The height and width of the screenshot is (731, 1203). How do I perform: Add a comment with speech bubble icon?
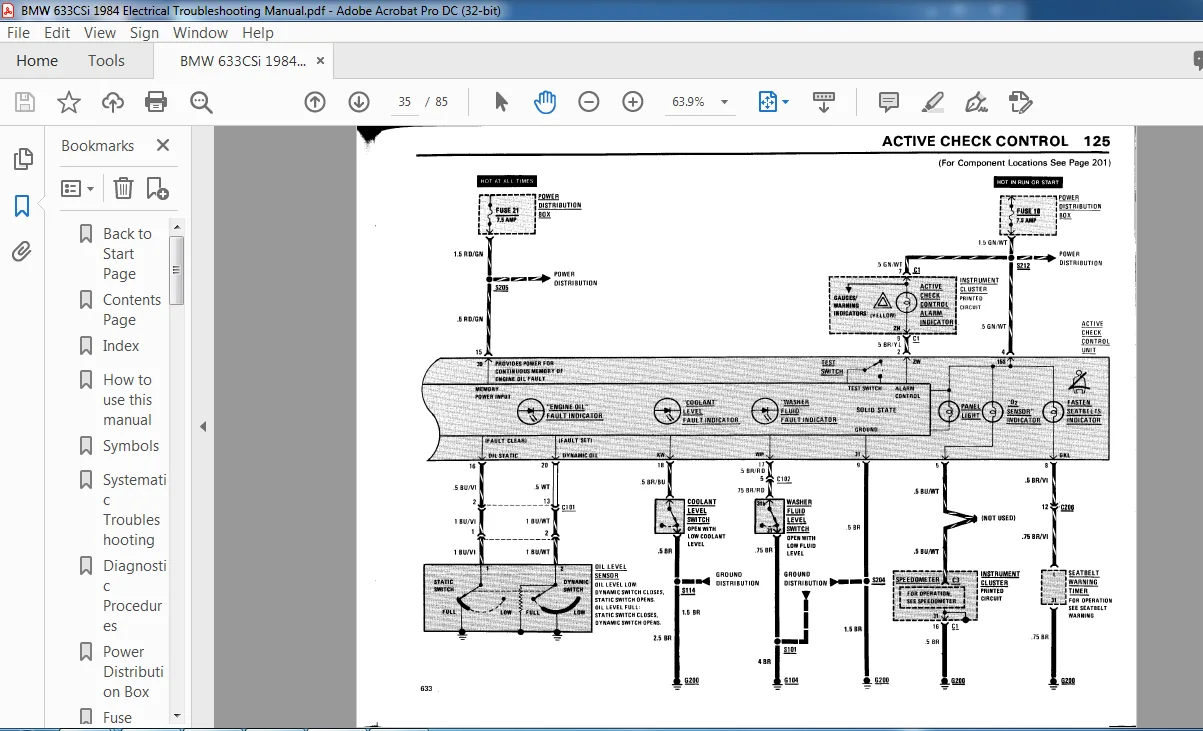[x=888, y=102]
